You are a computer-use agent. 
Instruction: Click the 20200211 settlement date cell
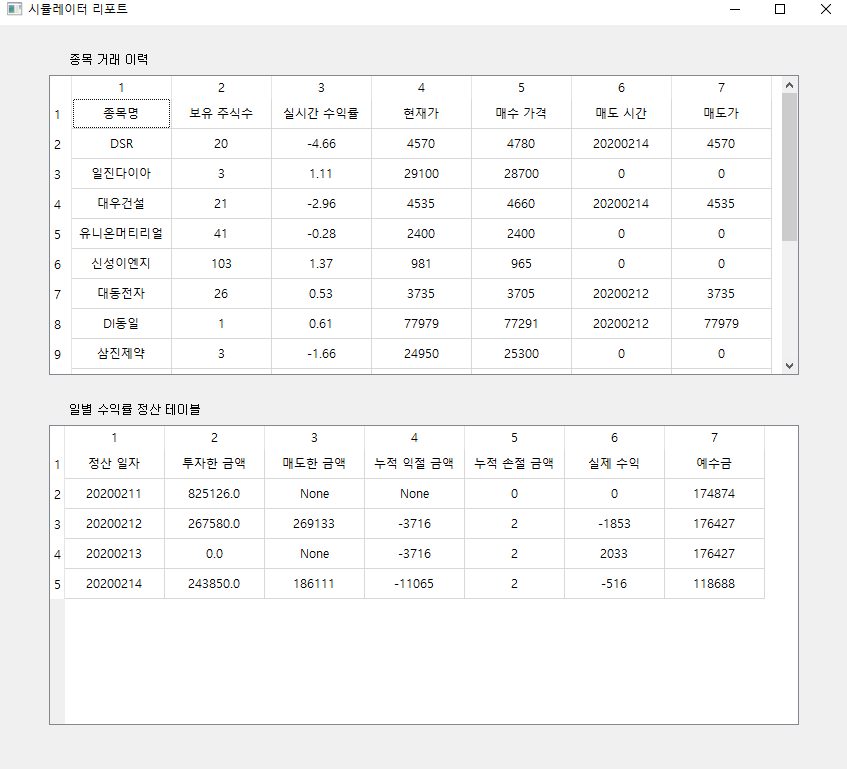point(115,494)
